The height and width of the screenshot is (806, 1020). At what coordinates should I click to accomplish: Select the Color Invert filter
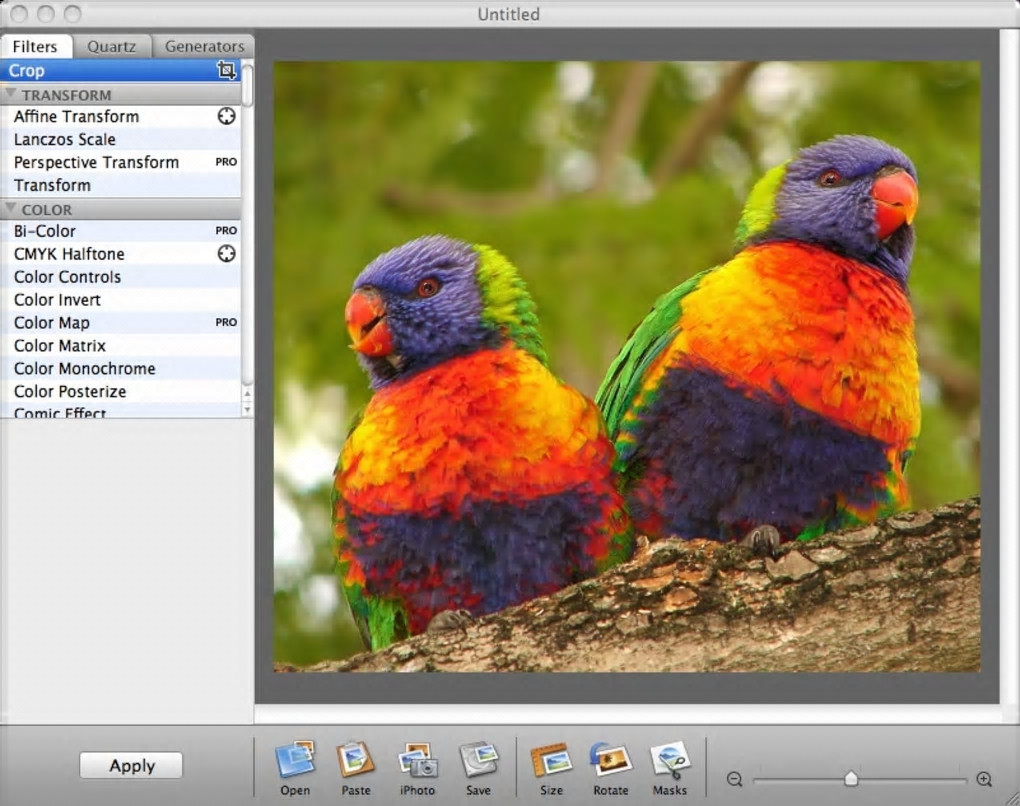57,300
